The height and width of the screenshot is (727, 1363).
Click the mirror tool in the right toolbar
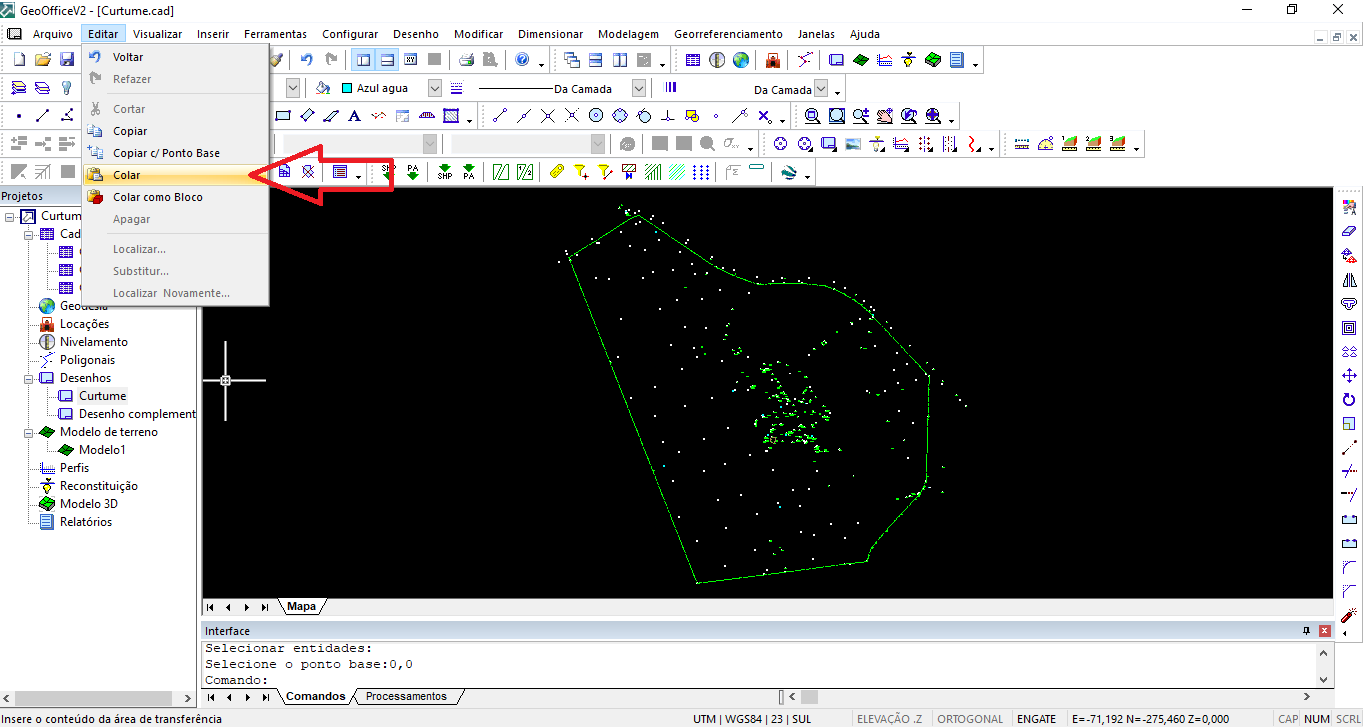[1349, 280]
